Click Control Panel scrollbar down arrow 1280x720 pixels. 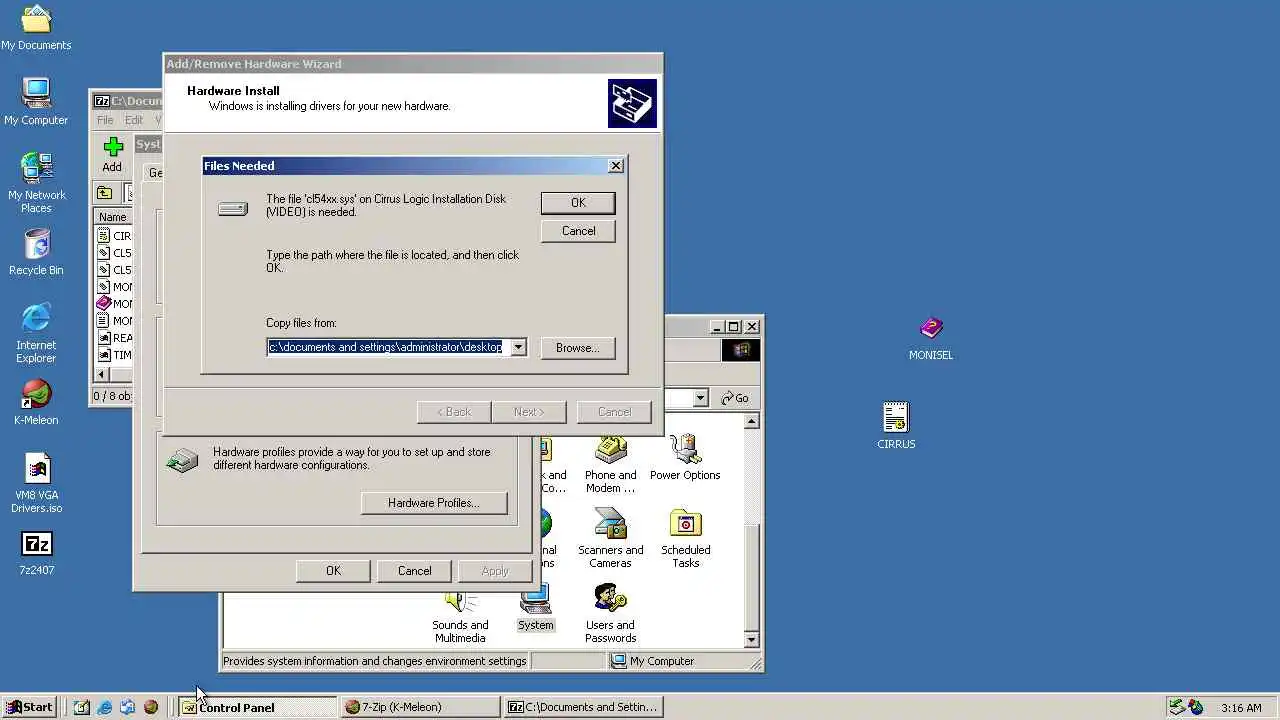752,640
